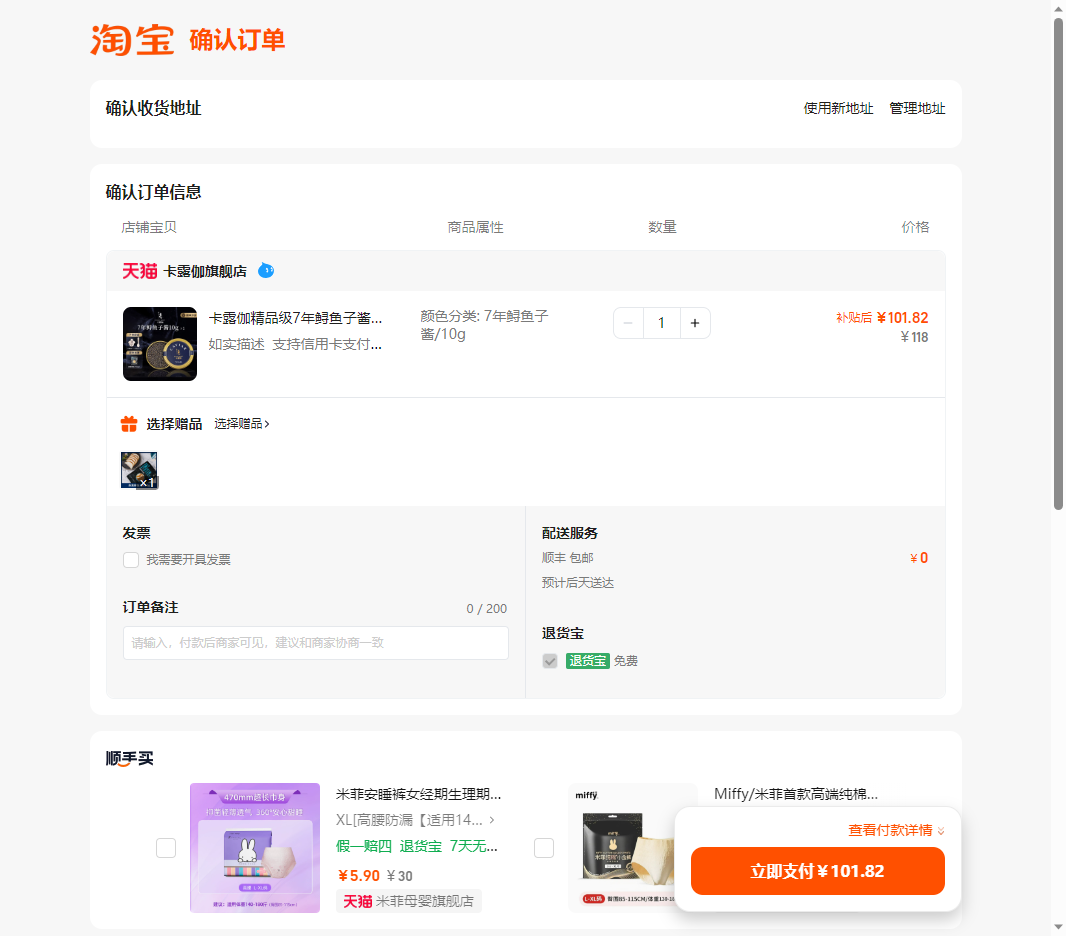Click the 假一赔四 退货宝 service tags
Image resolution: width=1066 pixels, height=936 pixels.
pos(417,846)
